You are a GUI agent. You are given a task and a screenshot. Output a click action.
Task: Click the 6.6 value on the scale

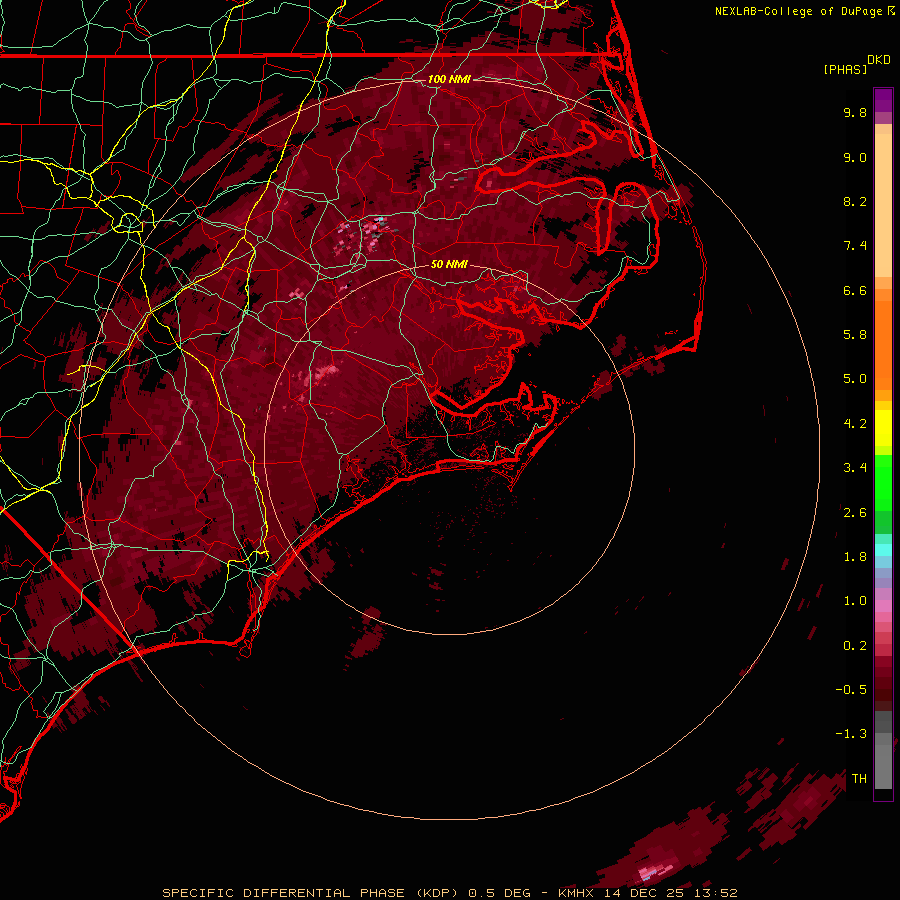pos(855,290)
